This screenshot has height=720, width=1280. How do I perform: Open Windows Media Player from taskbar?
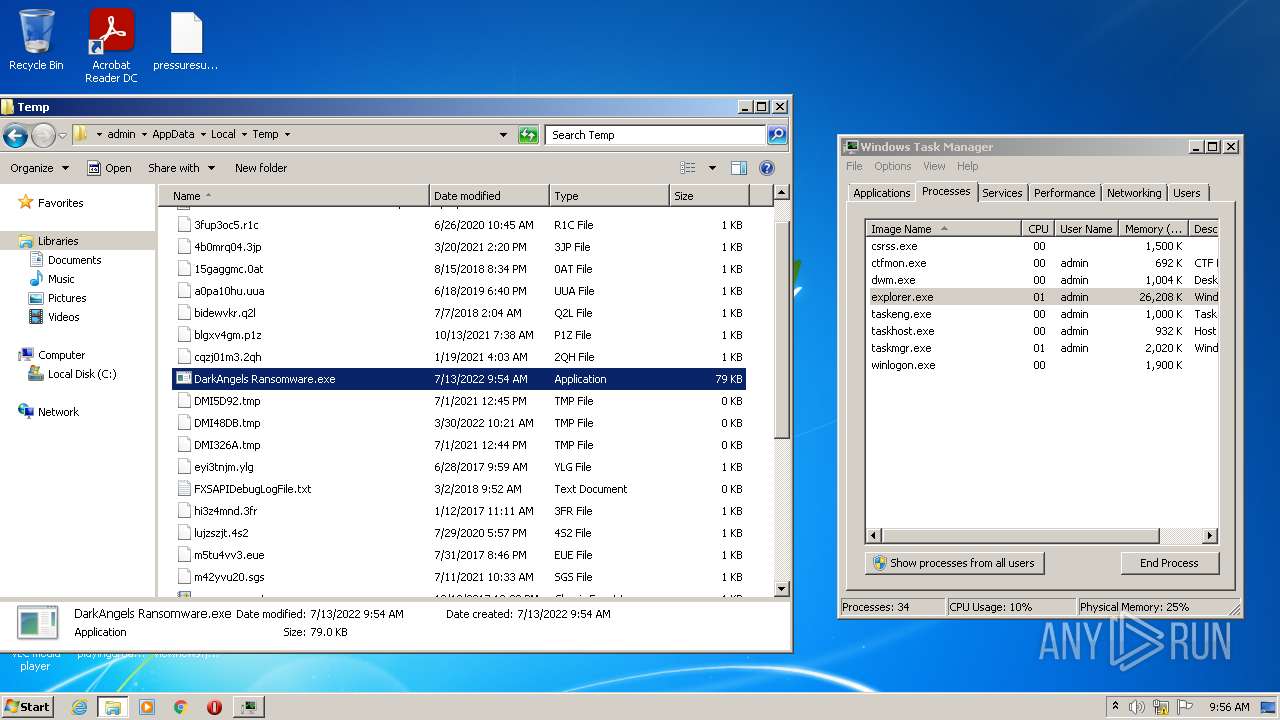coord(147,707)
